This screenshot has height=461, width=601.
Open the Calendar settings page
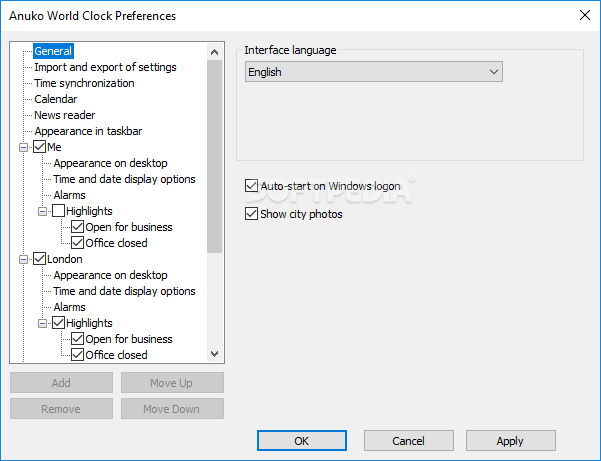(x=56, y=99)
